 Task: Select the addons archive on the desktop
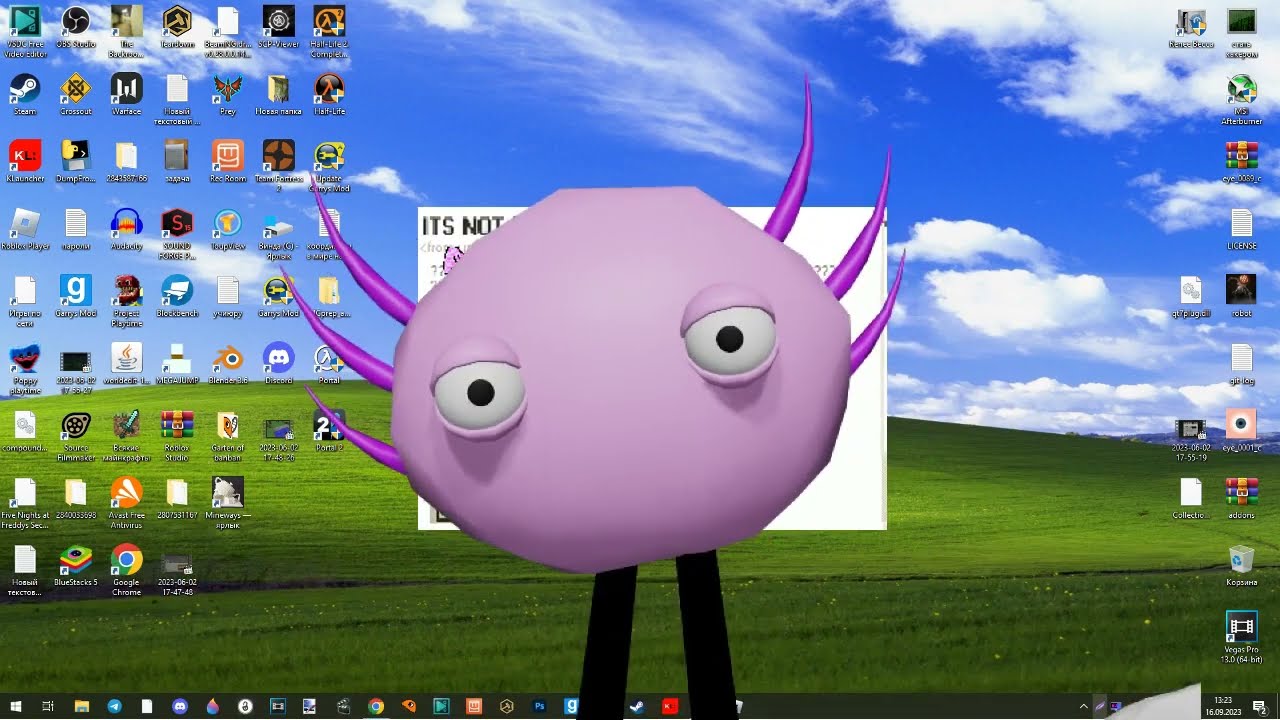[x=1241, y=498]
